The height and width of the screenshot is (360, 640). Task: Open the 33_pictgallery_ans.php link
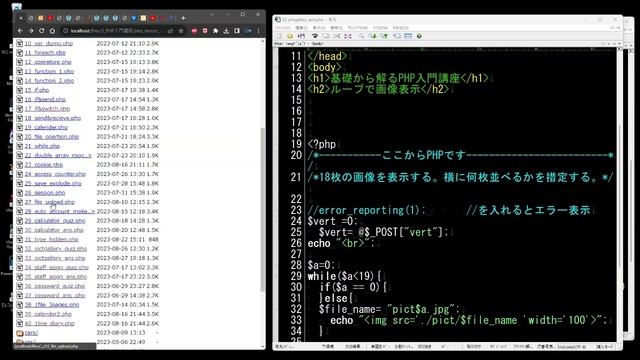(55, 258)
